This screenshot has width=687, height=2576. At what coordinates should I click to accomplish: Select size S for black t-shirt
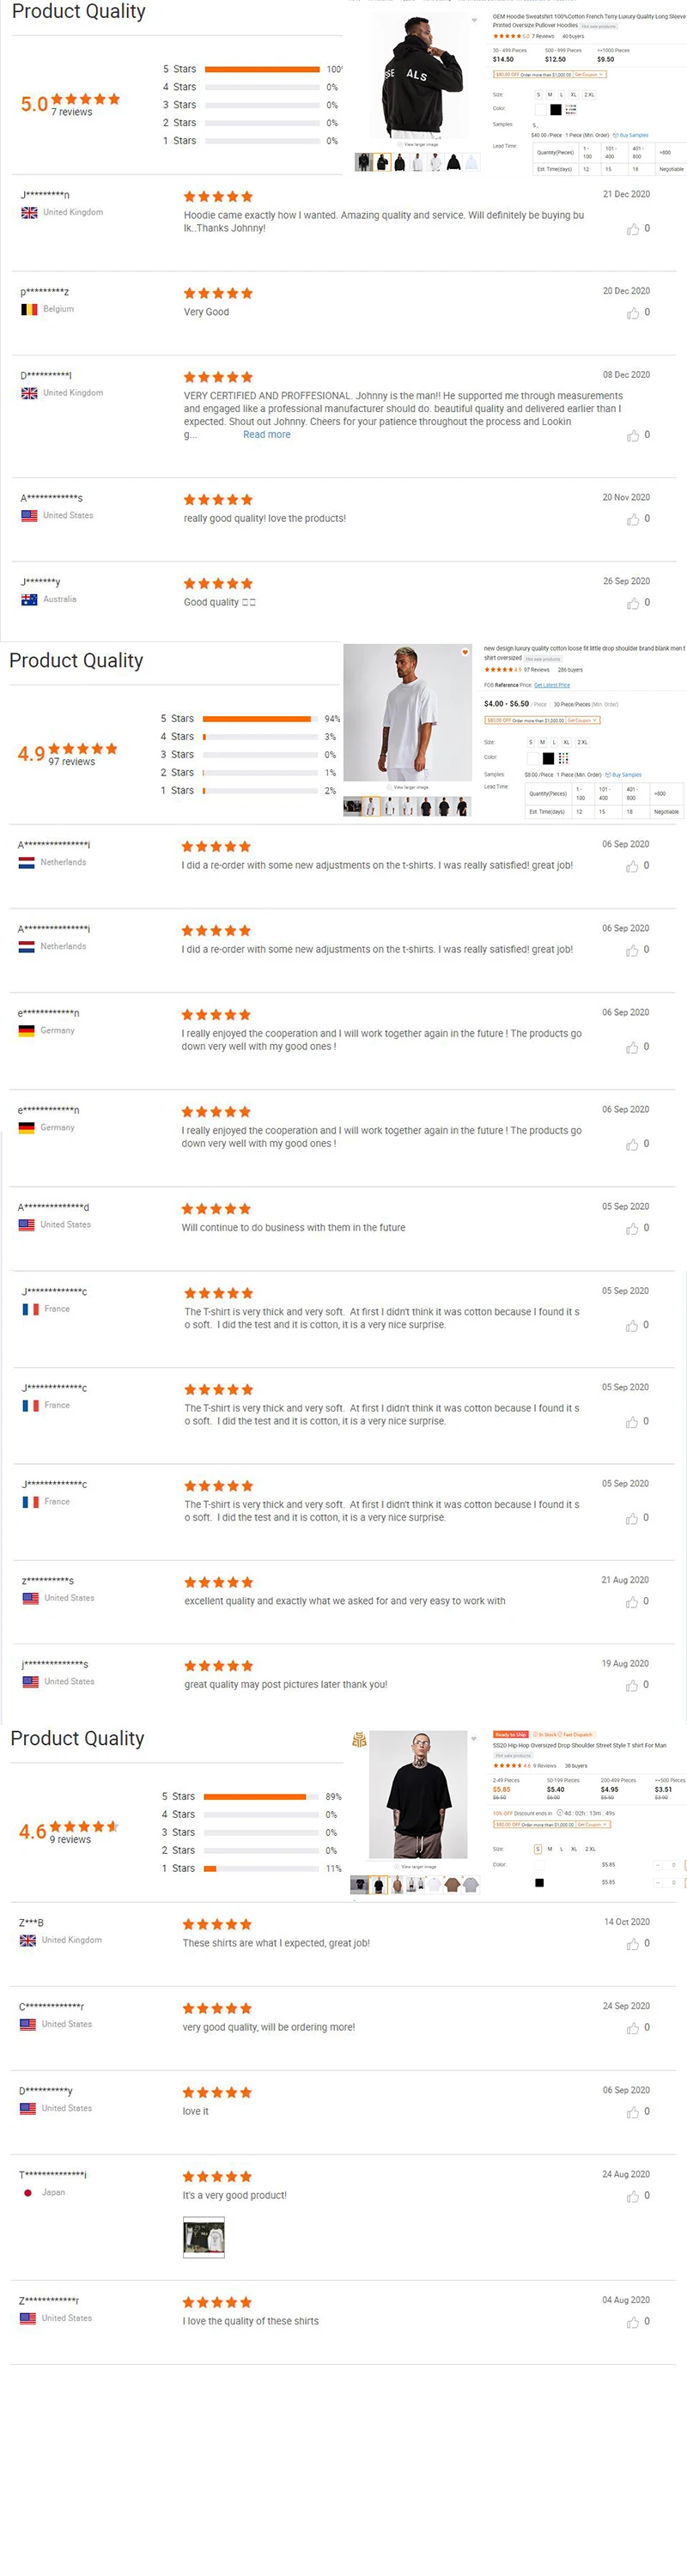click(x=537, y=1849)
